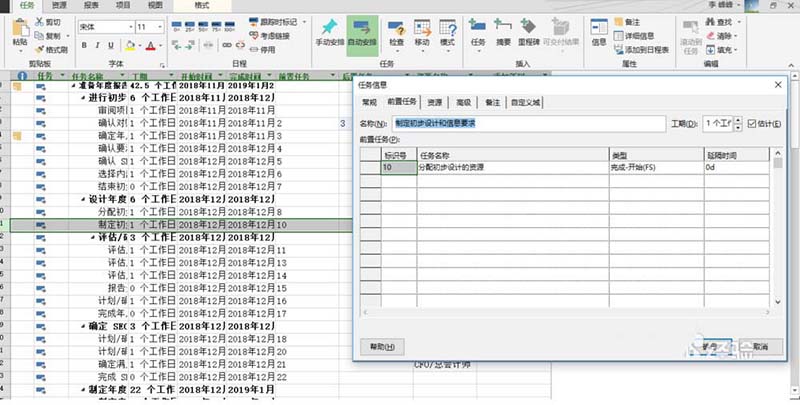Click the 复制 (Copy) icon

39,36
